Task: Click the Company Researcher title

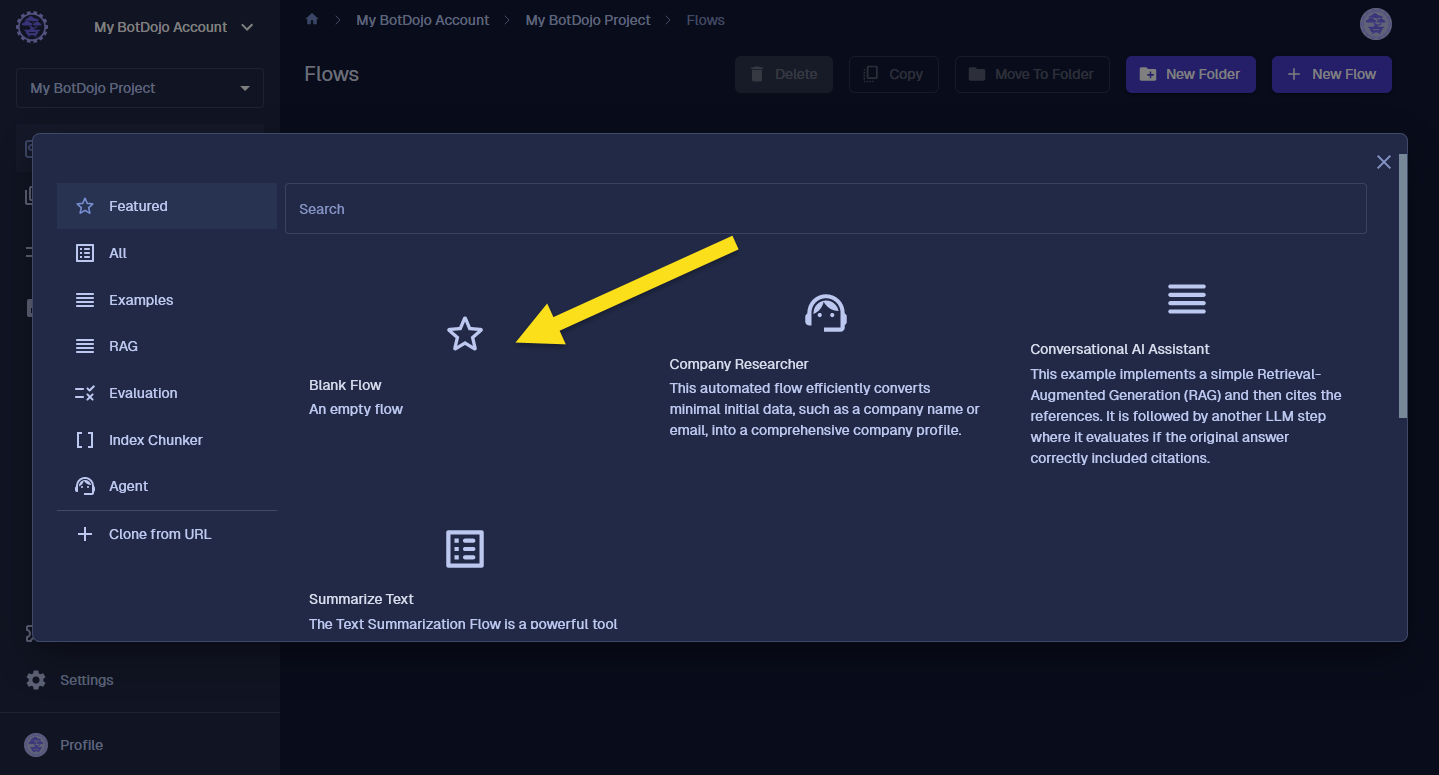Action: pos(739,364)
